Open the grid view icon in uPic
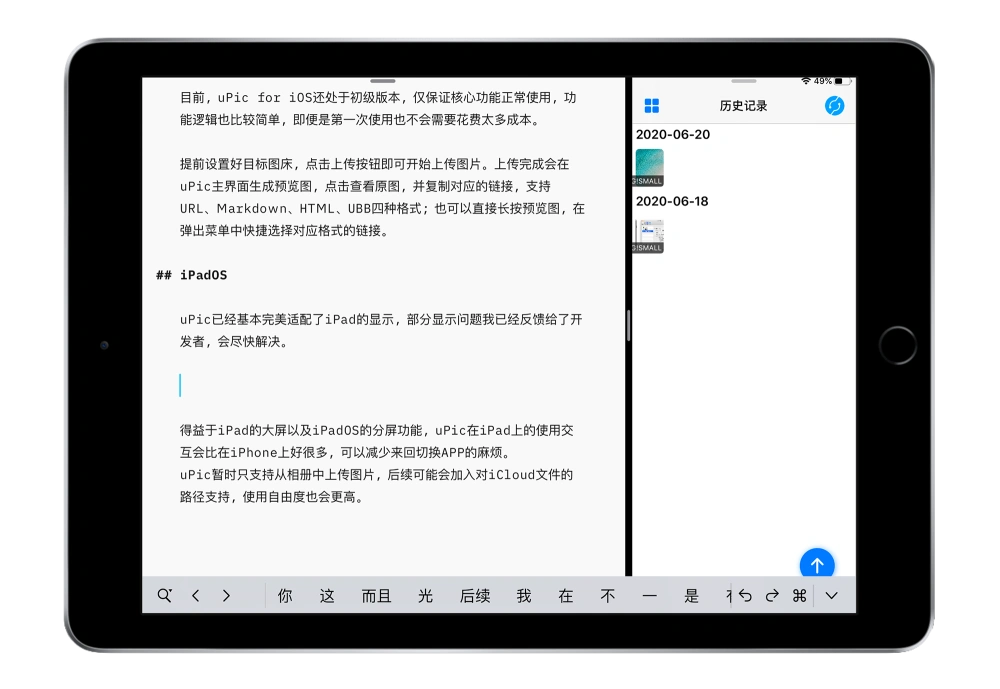 652,106
